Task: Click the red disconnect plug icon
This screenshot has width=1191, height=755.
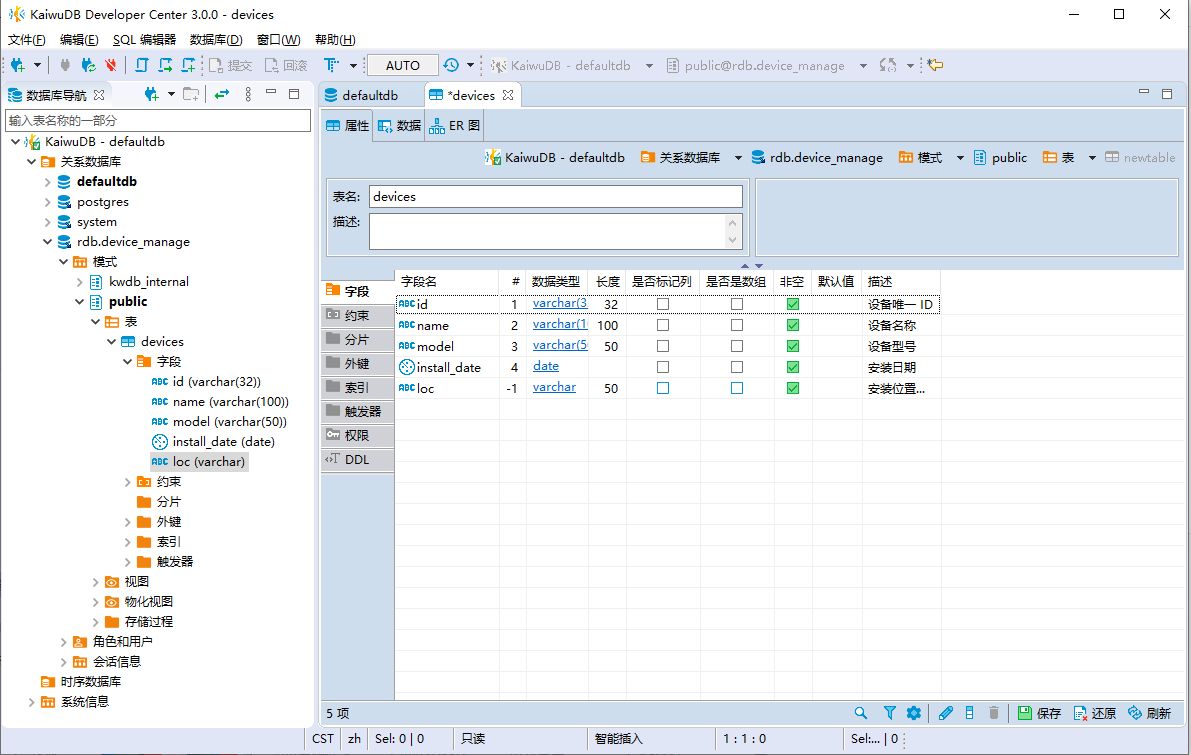Action: pyautogui.click(x=111, y=65)
